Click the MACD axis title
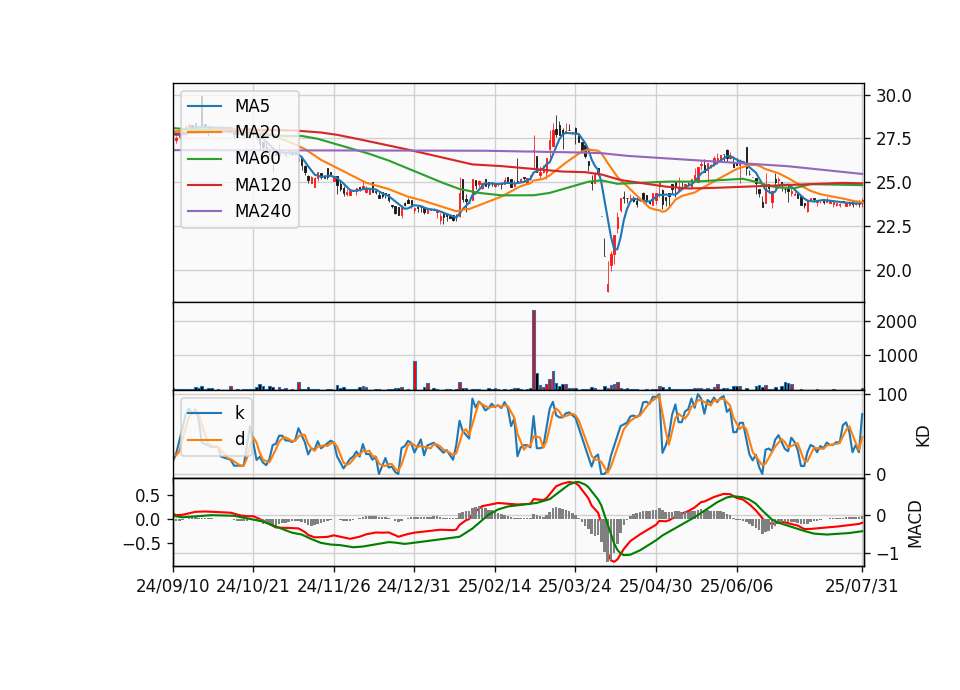Screen dimensions: 960x690 915,524
